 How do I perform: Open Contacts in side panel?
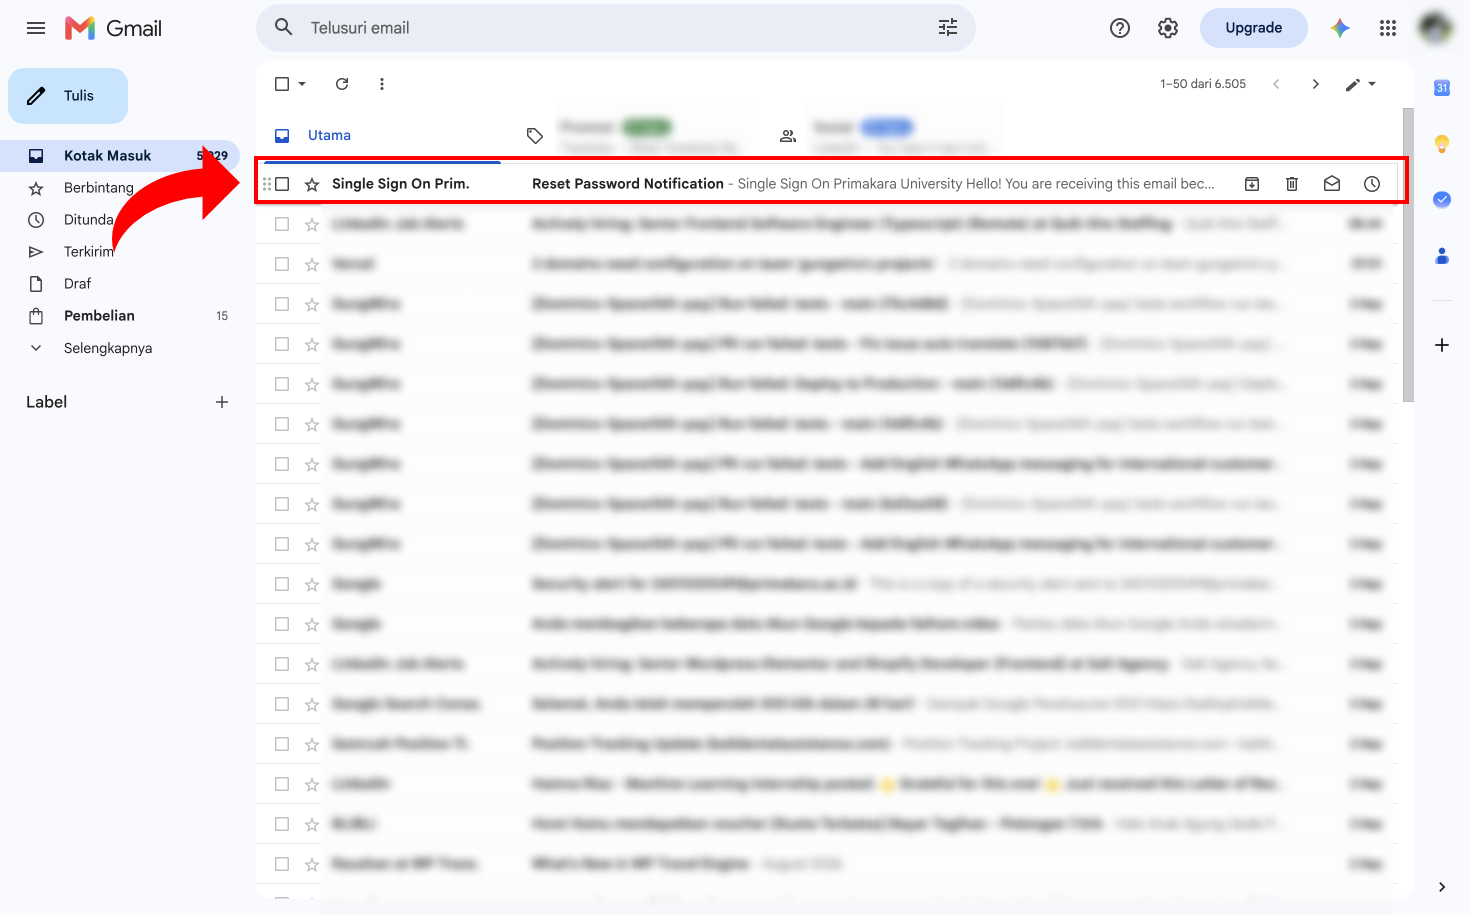pos(1442,256)
